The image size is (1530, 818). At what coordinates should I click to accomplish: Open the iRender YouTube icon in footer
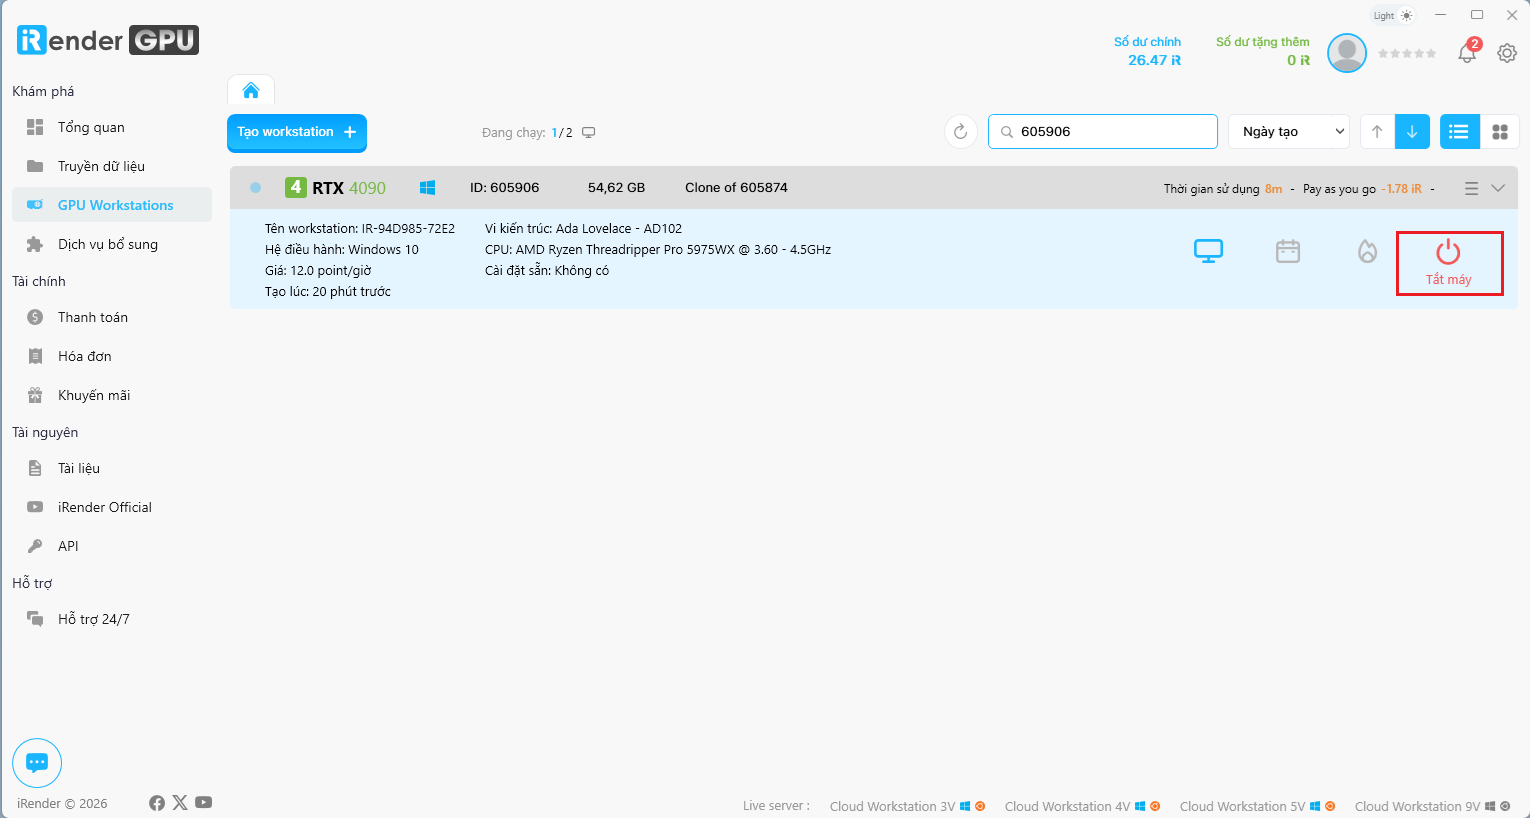tap(204, 803)
